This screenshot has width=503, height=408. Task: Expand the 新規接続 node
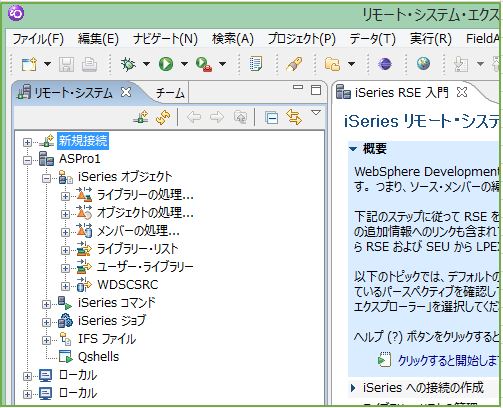[x=27, y=143]
